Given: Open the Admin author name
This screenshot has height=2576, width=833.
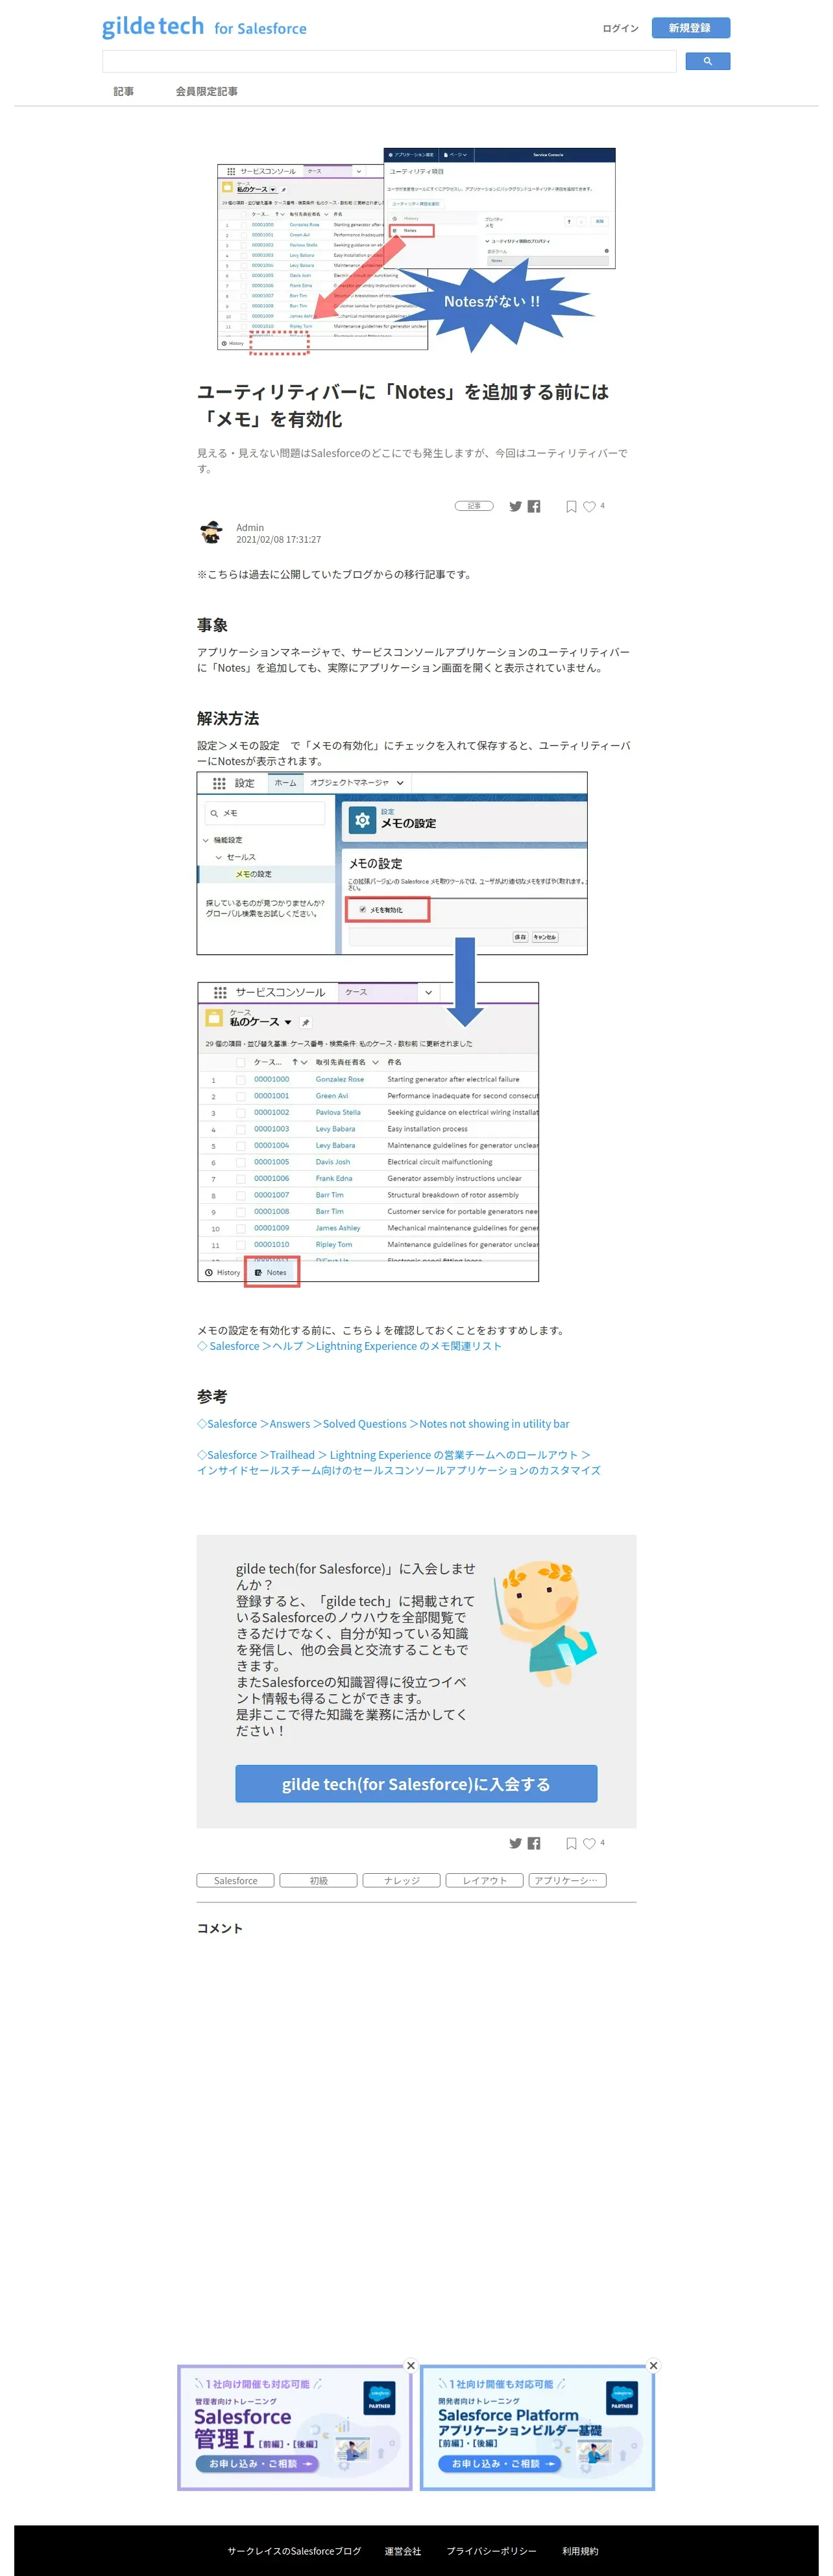Looking at the screenshot, I should click(250, 528).
